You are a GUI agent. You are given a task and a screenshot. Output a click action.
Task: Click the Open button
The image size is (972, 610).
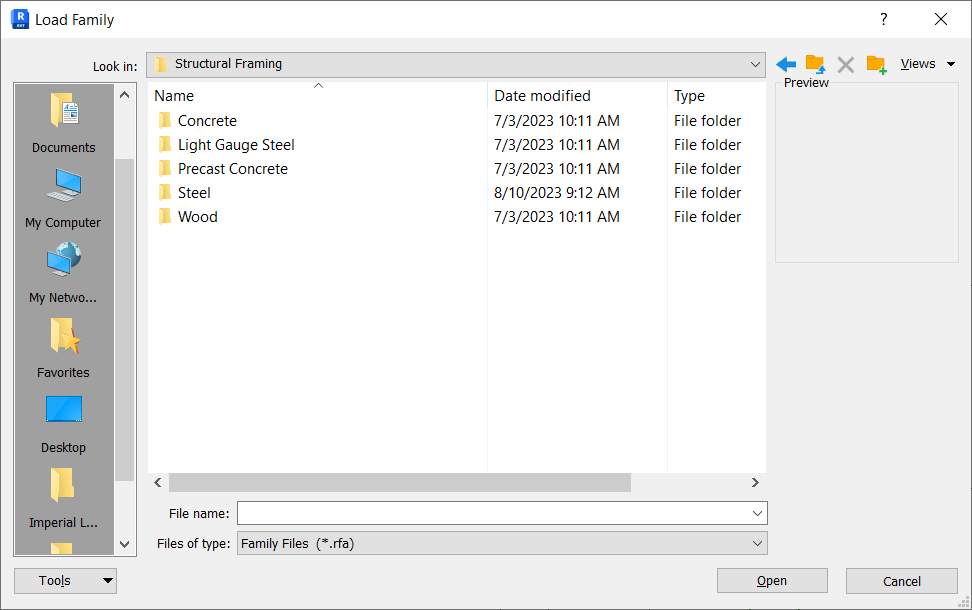(x=772, y=581)
